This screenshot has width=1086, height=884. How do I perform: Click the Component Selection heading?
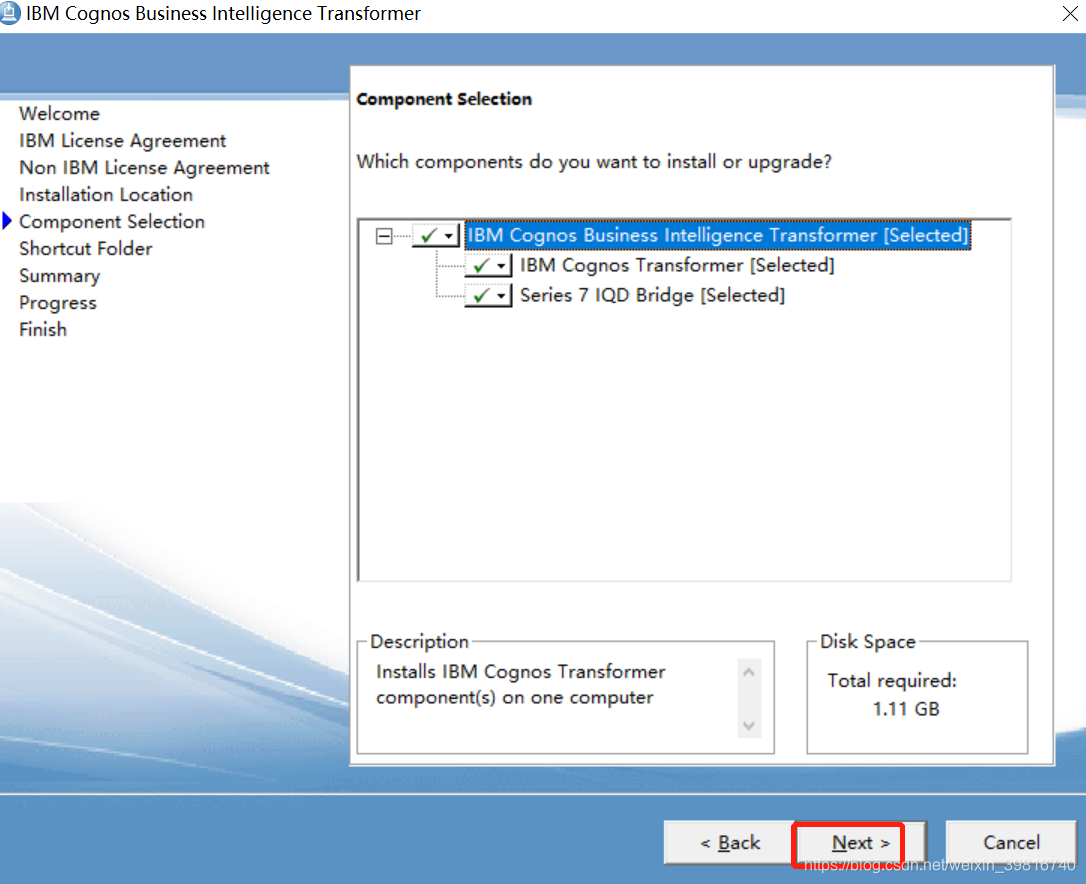pos(444,99)
